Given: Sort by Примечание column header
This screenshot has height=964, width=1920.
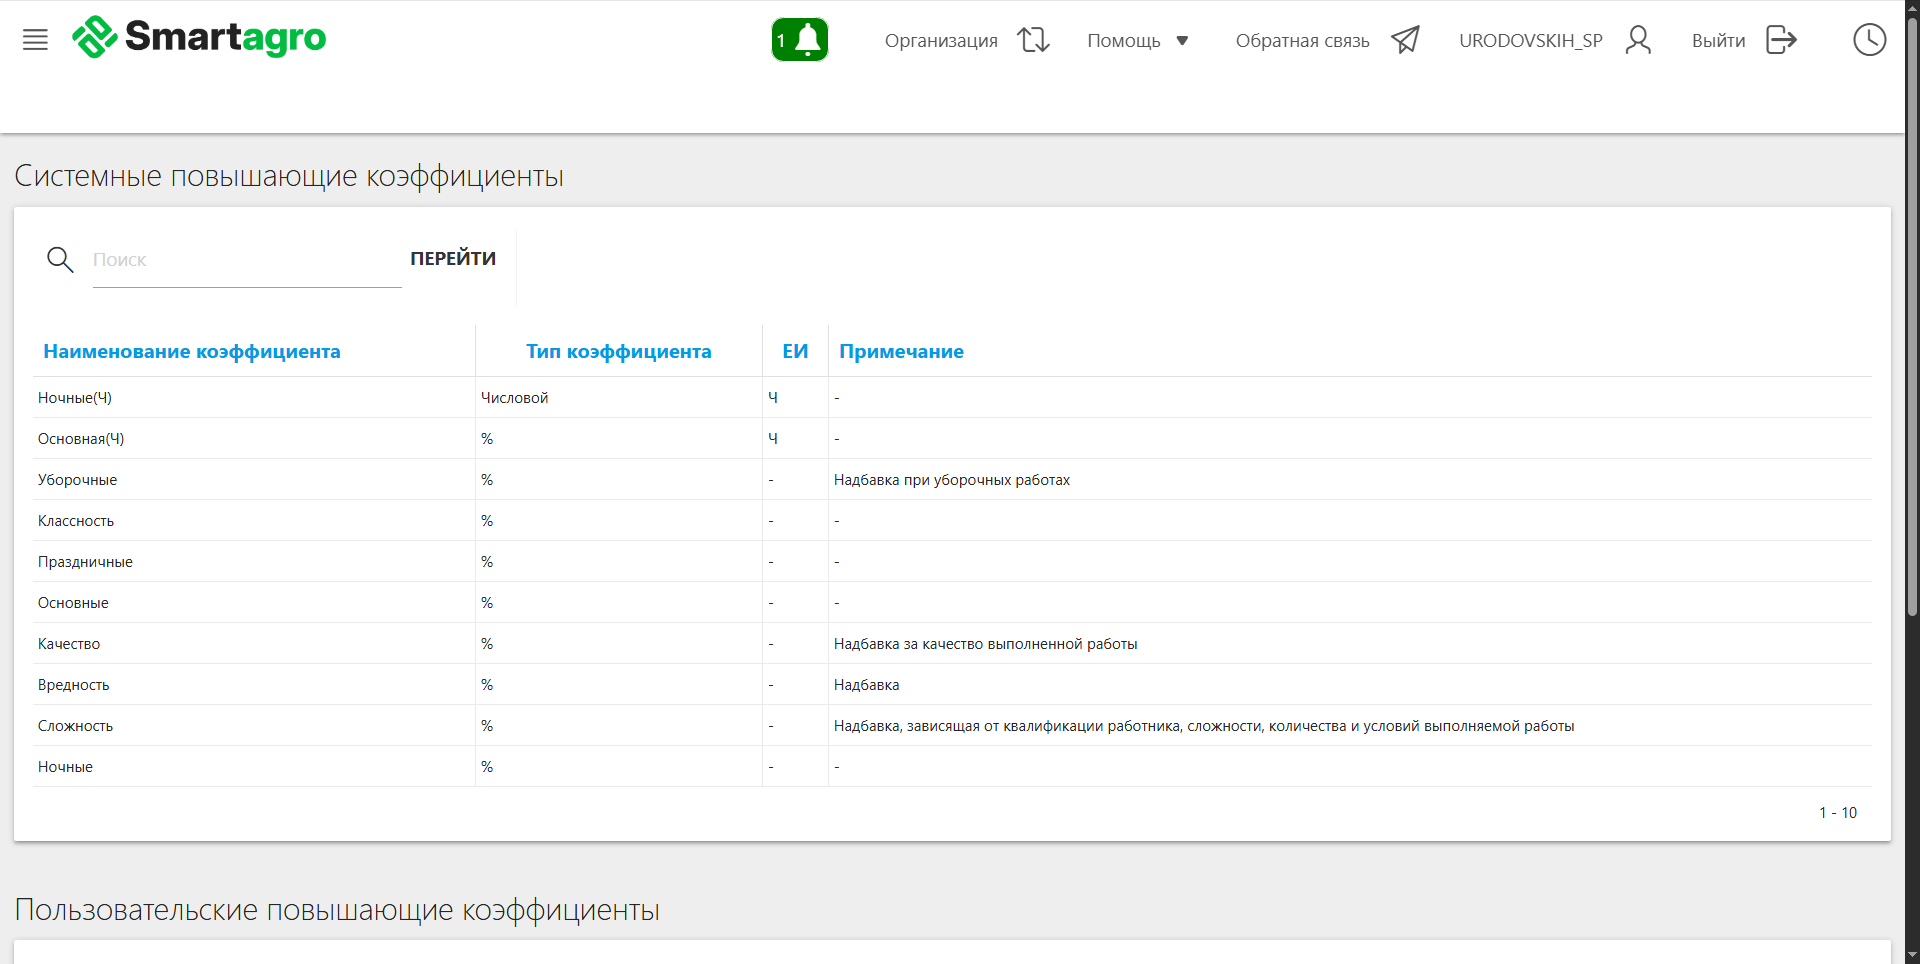Looking at the screenshot, I should (901, 351).
